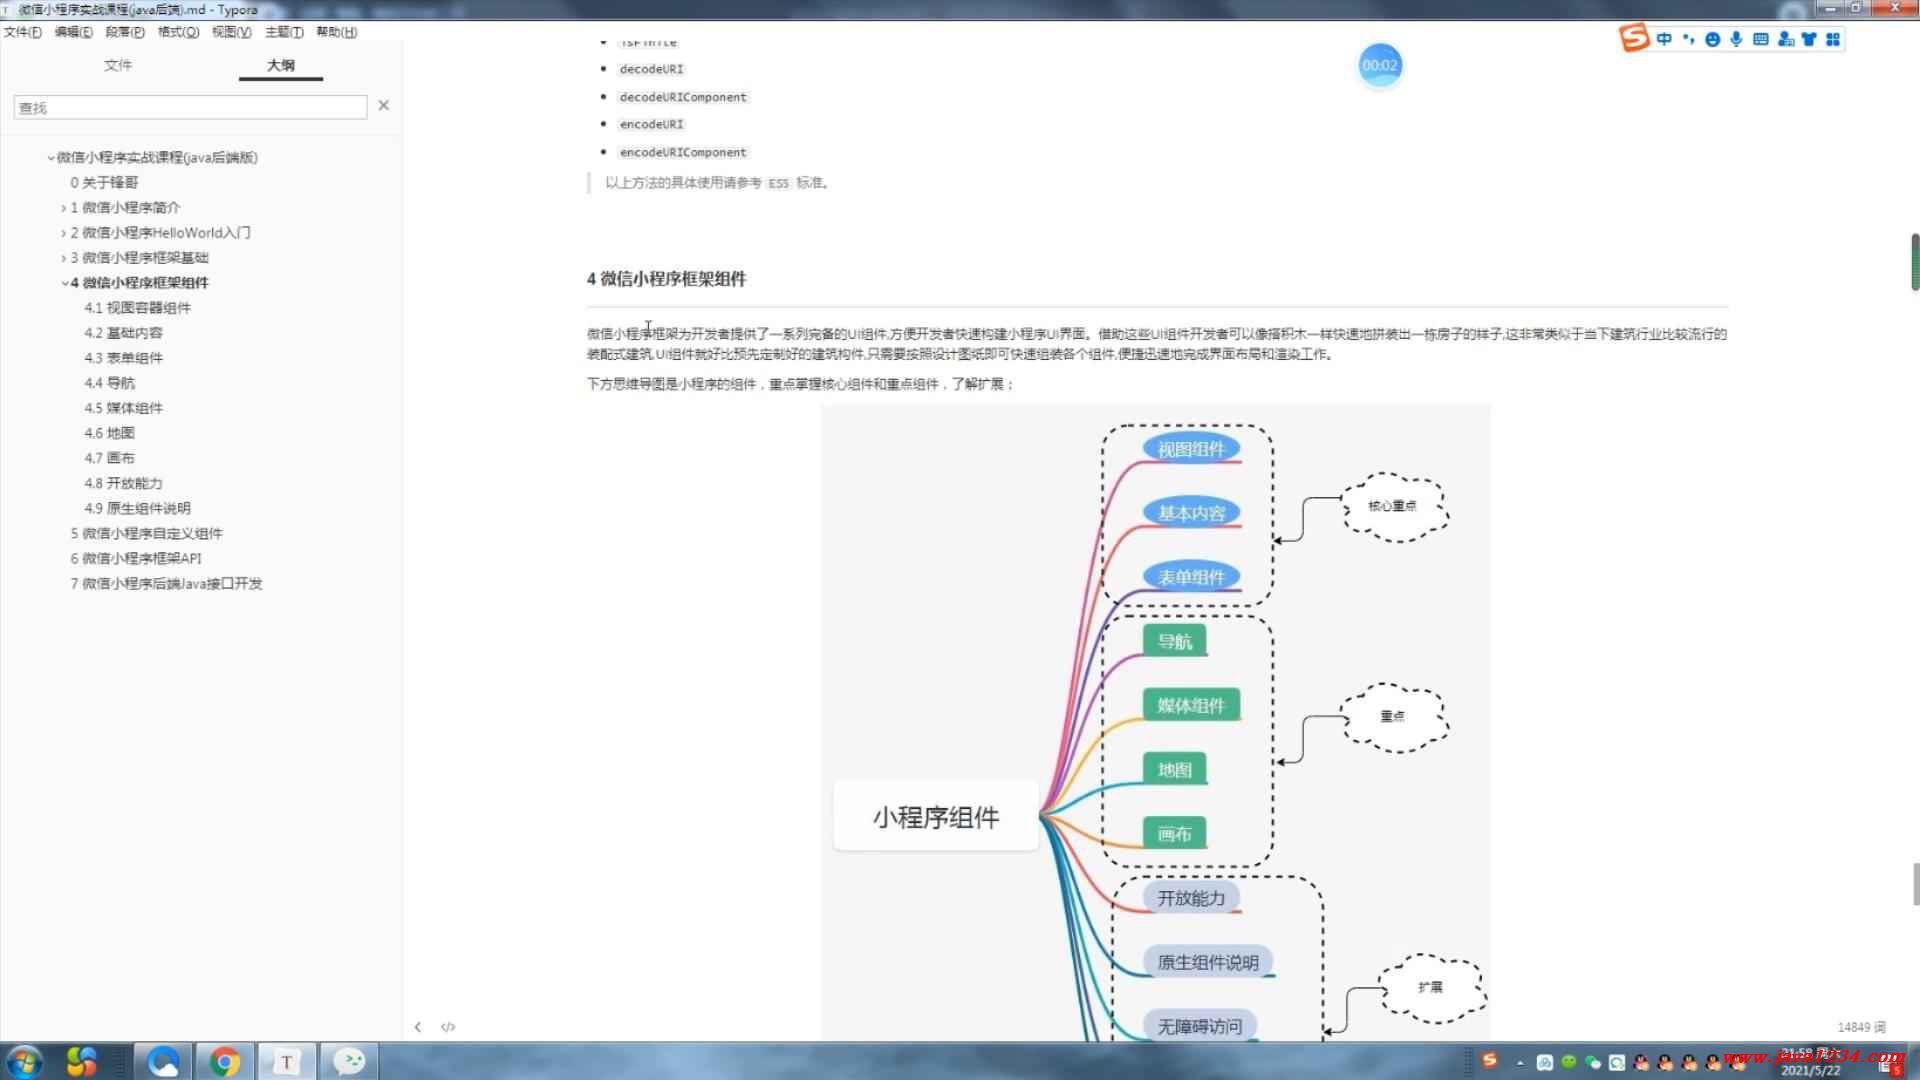Open the Typora taskbar button
Screen dimensions: 1920x1080
pos(286,1061)
